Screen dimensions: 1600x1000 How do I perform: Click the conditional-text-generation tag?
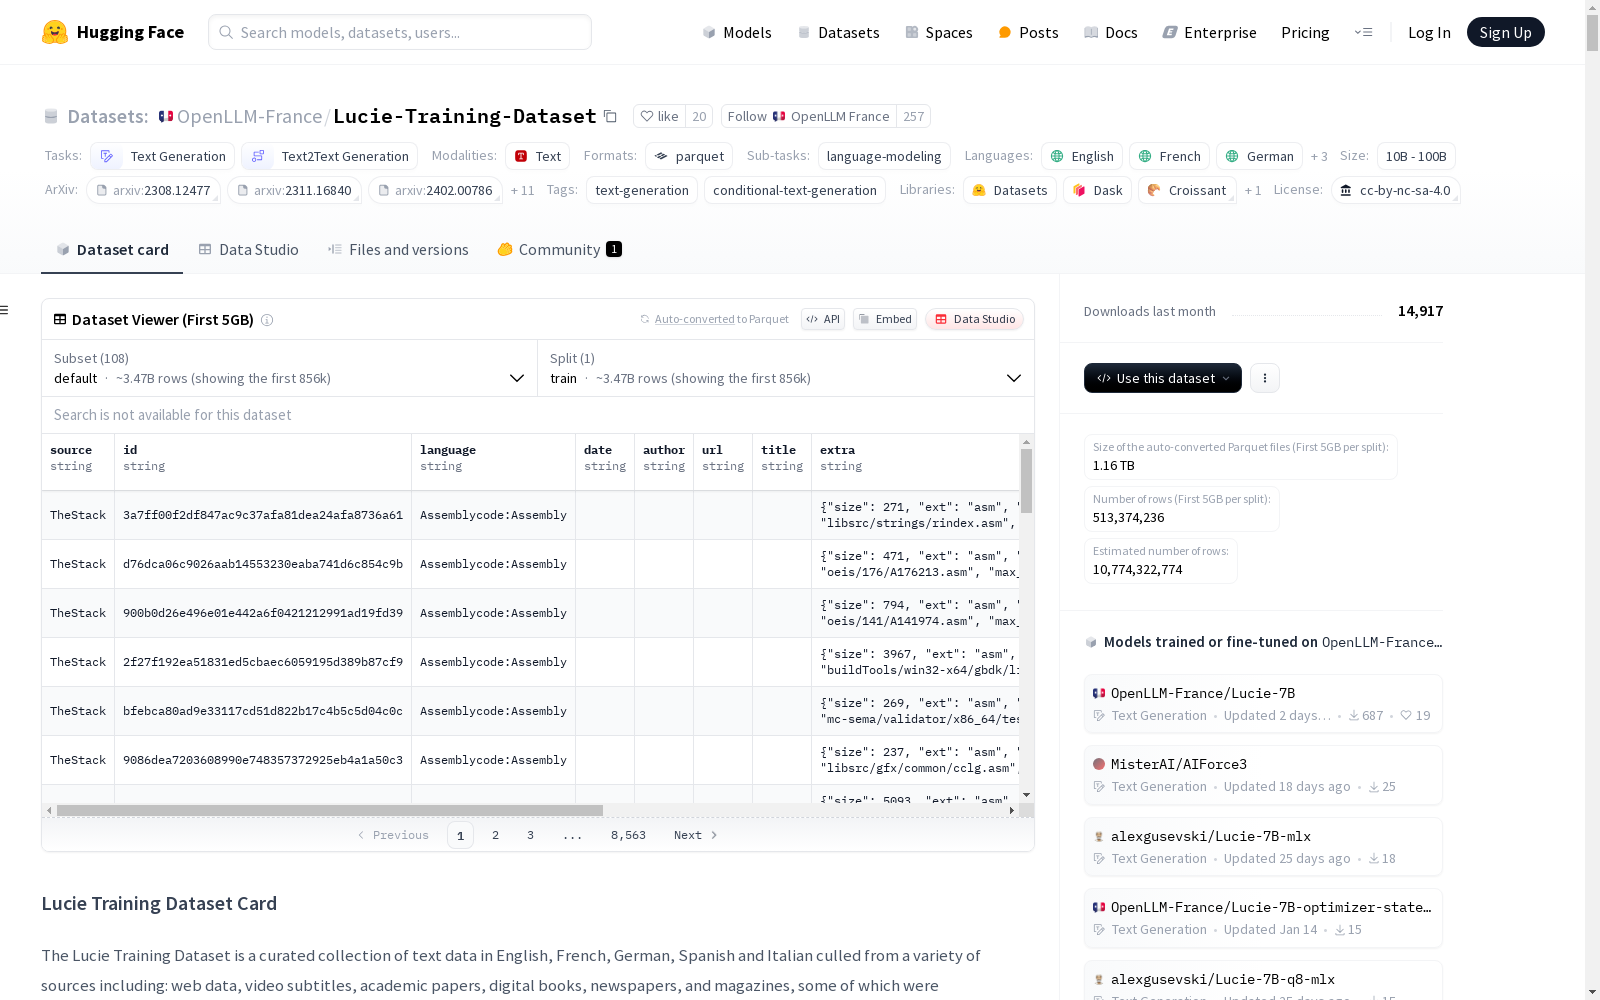pyautogui.click(x=795, y=190)
